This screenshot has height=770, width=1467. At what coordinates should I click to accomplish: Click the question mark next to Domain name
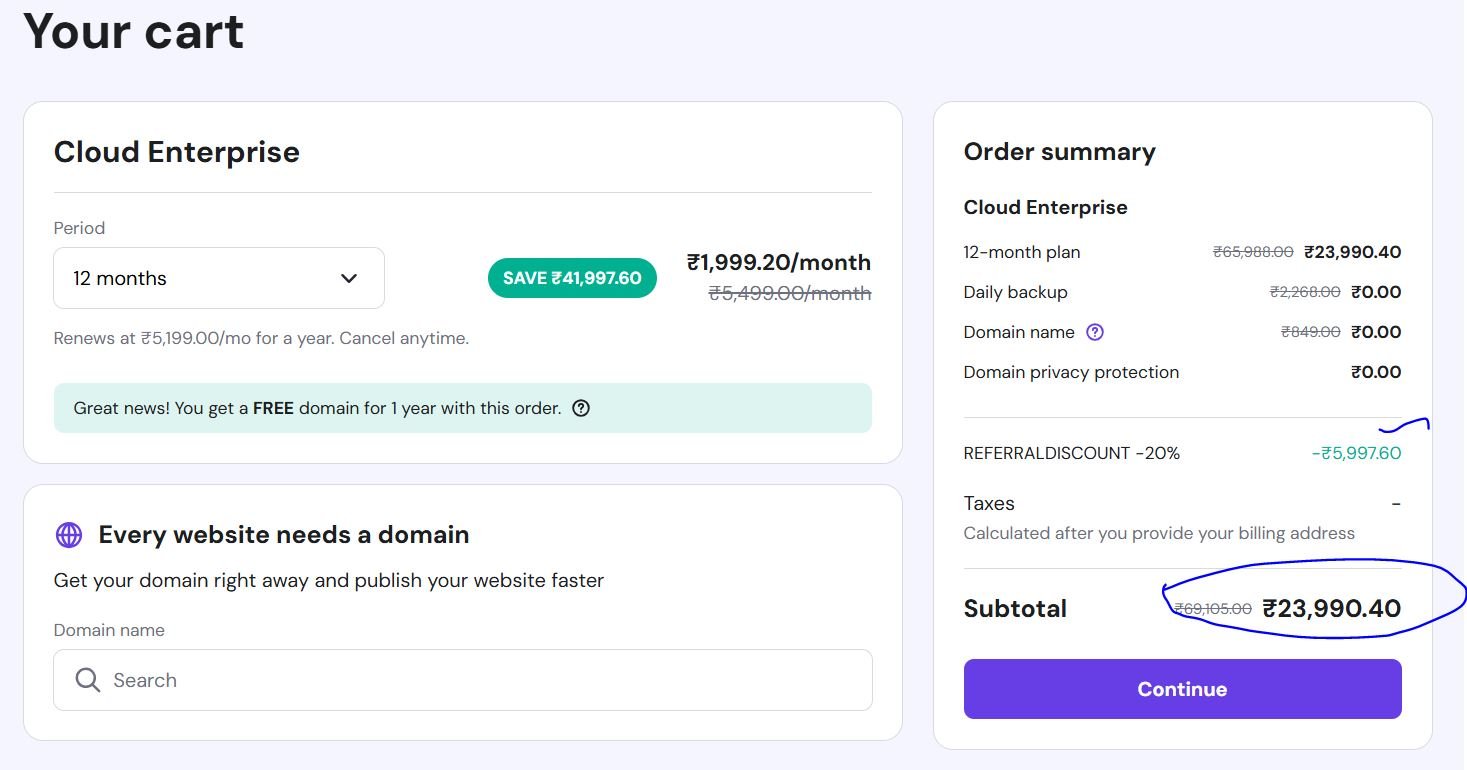tap(1095, 332)
